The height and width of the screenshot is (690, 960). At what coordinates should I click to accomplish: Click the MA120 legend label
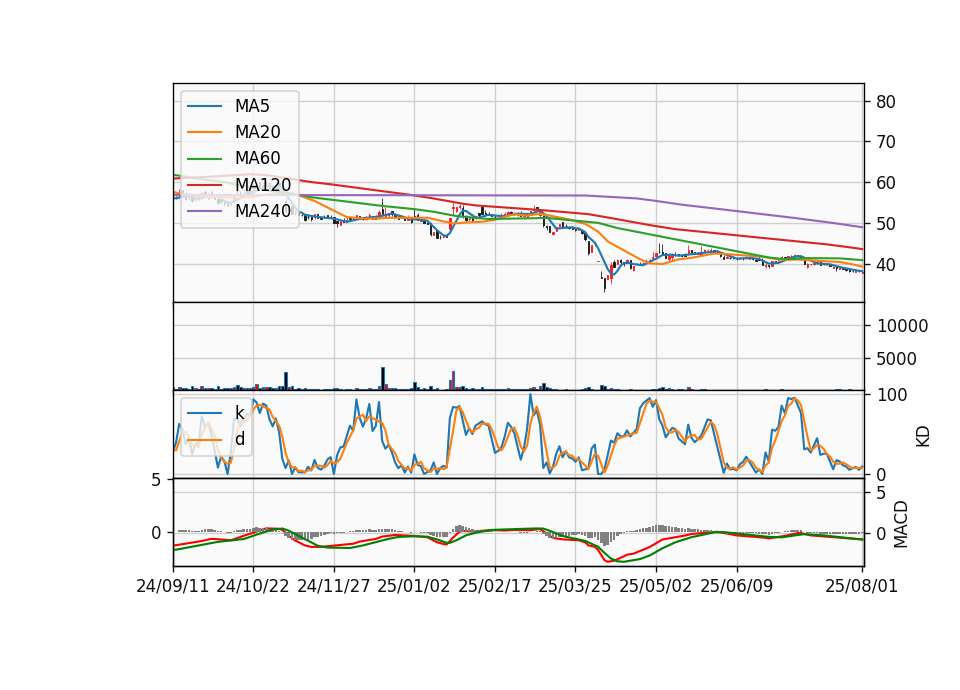pos(263,184)
